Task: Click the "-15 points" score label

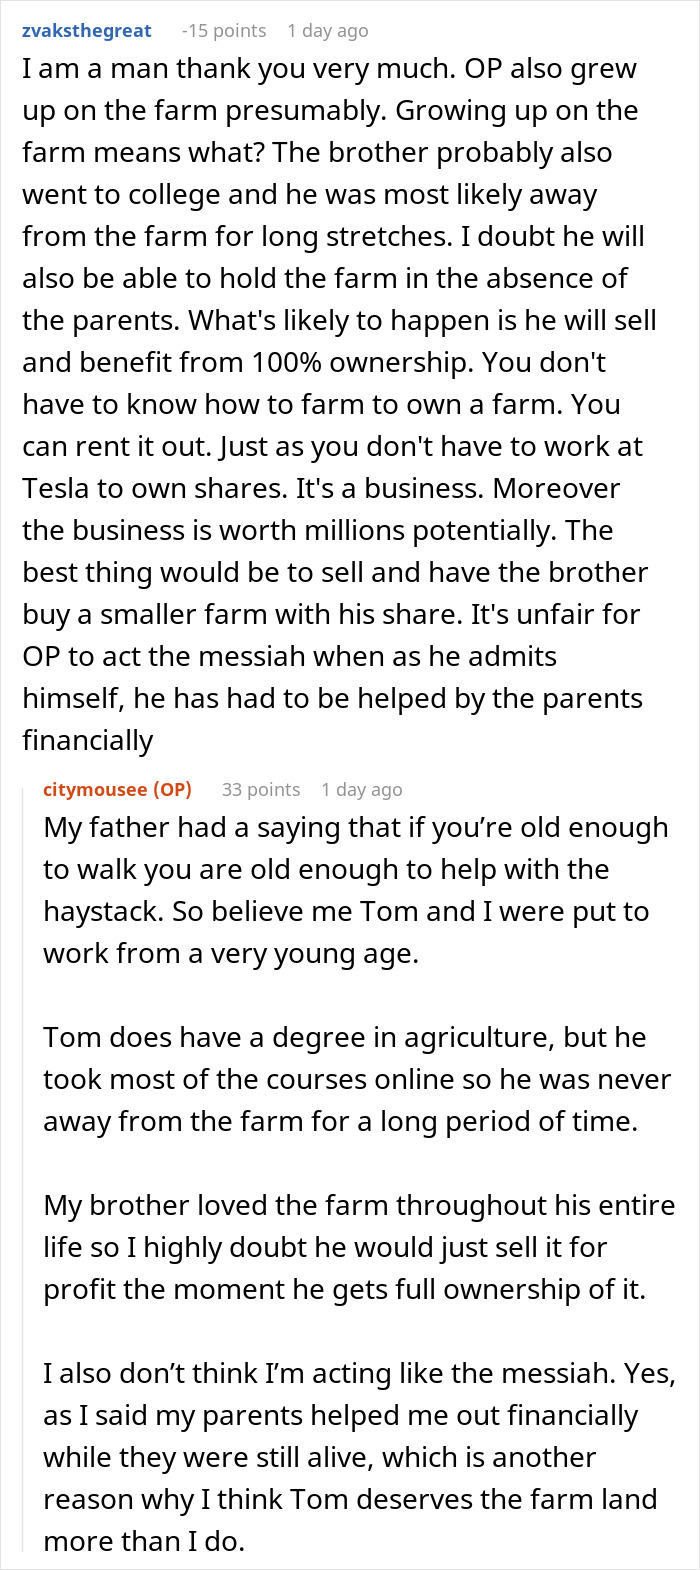Action: [224, 31]
